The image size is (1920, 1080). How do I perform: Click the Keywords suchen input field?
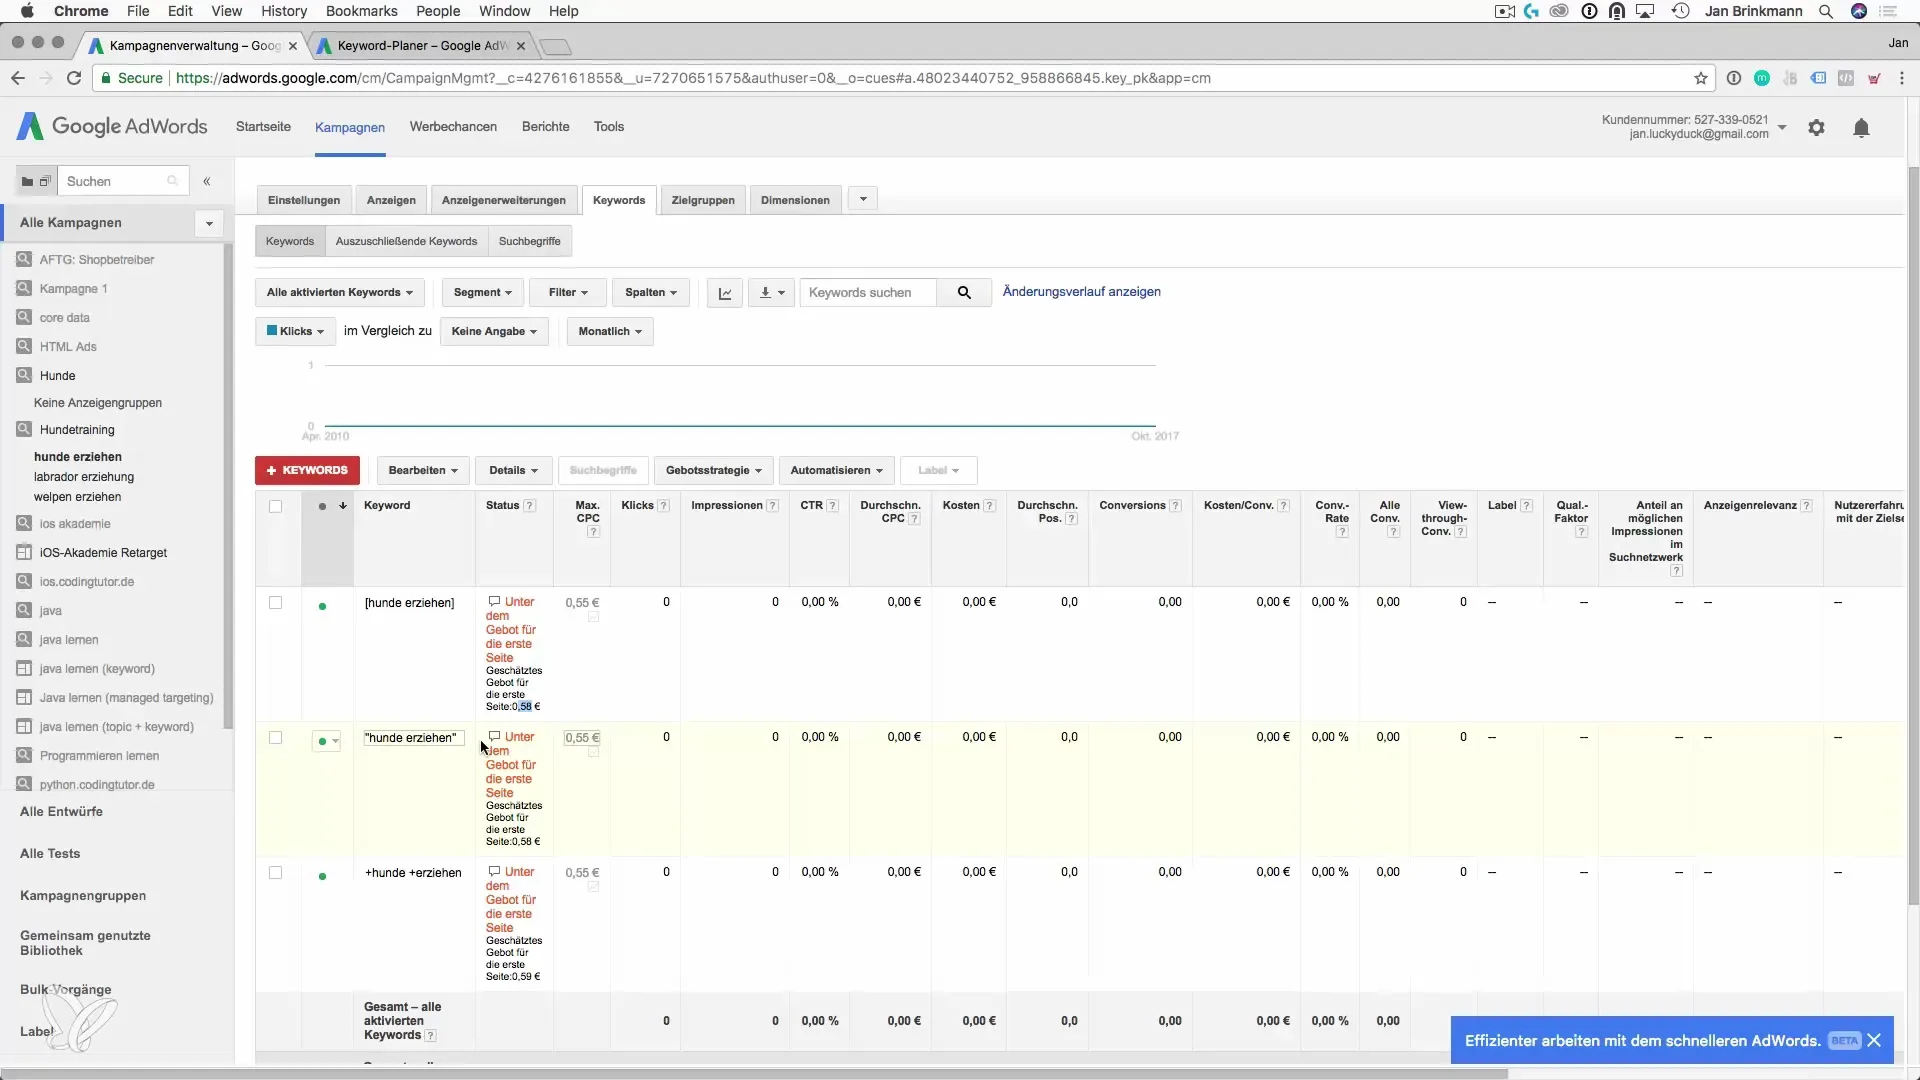(868, 293)
